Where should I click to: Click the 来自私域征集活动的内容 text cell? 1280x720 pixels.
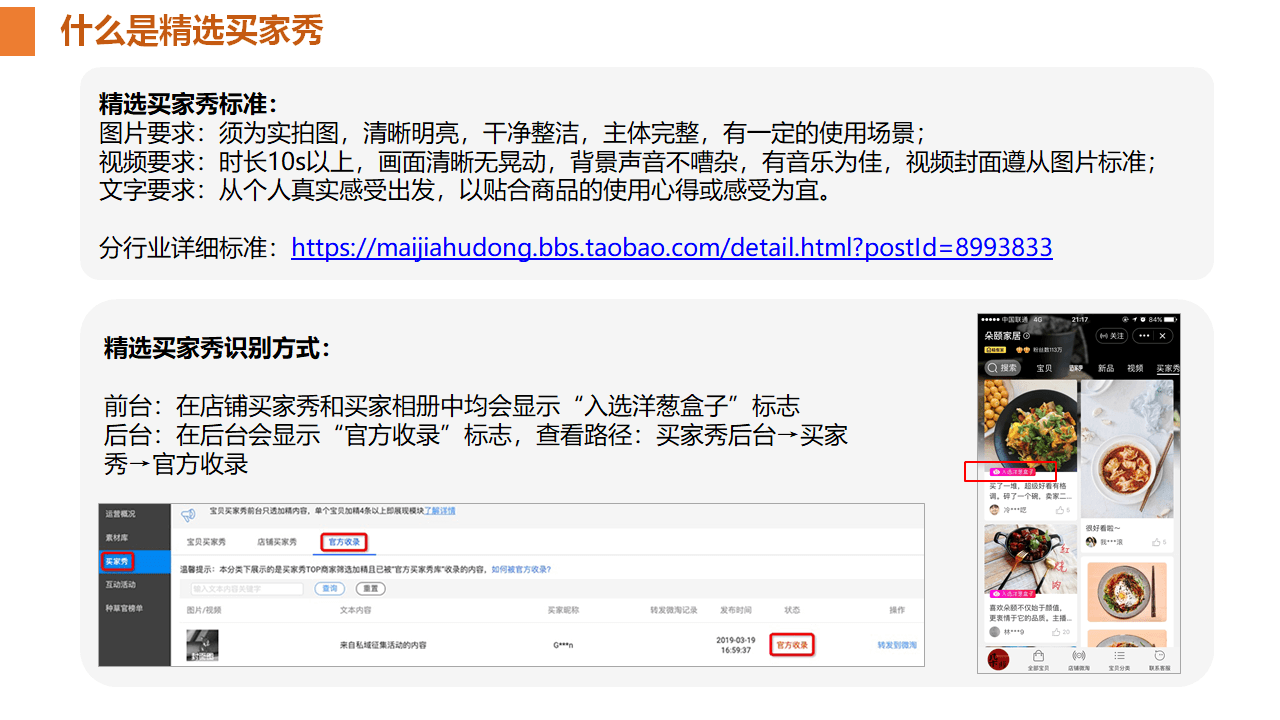(383, 645)
